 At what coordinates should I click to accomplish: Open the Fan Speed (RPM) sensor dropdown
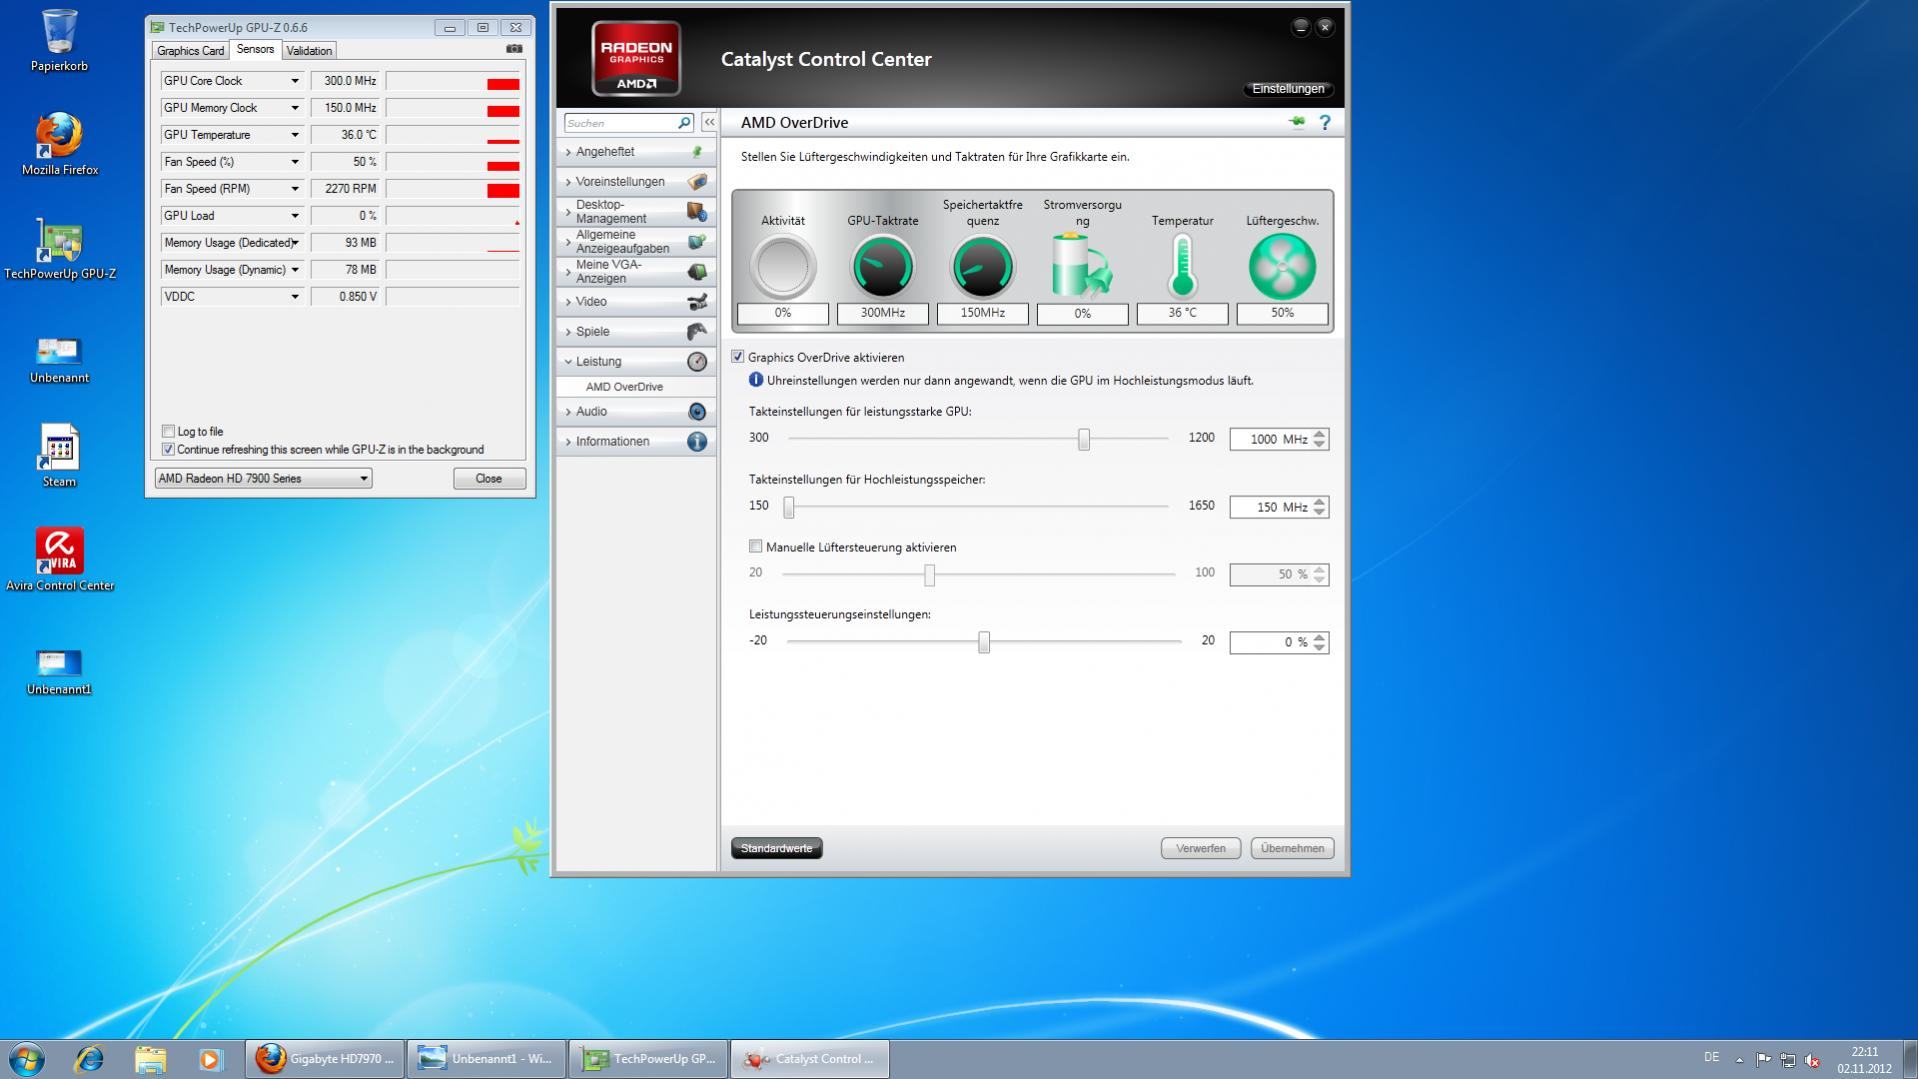click(x=295, y=189)
